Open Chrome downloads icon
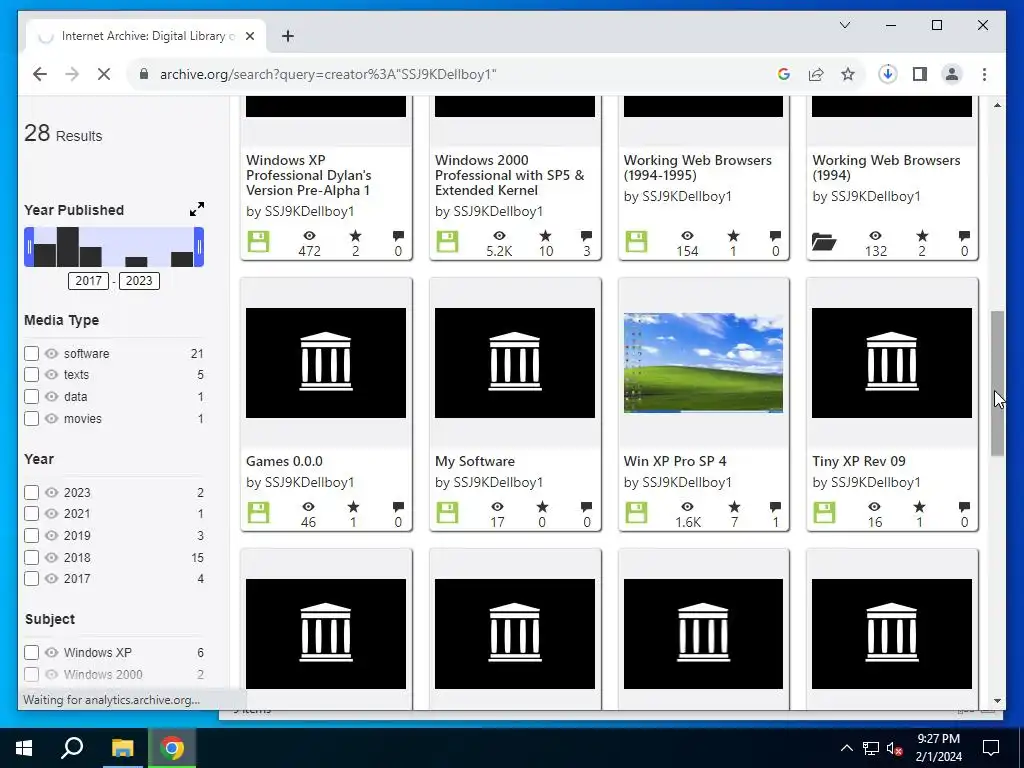 pyautogui.click(x=887, y=74)
